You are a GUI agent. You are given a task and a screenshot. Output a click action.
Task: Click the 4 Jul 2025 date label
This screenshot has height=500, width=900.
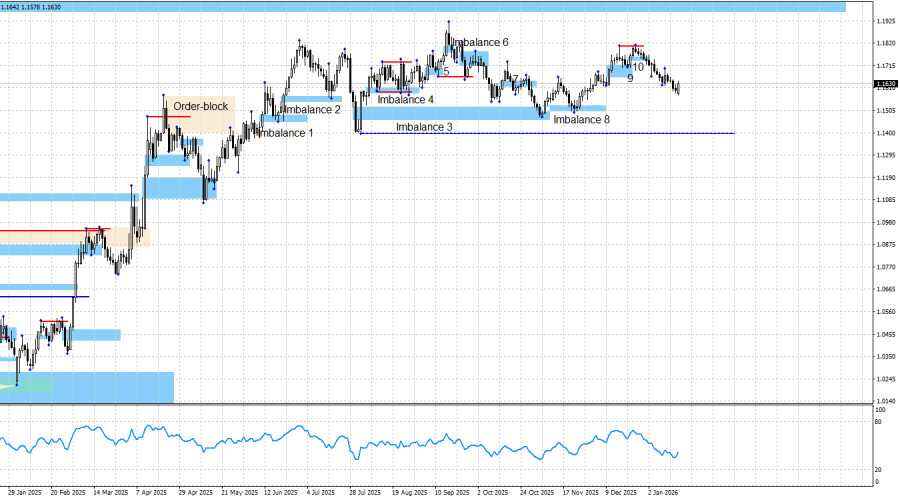point(321,493)
